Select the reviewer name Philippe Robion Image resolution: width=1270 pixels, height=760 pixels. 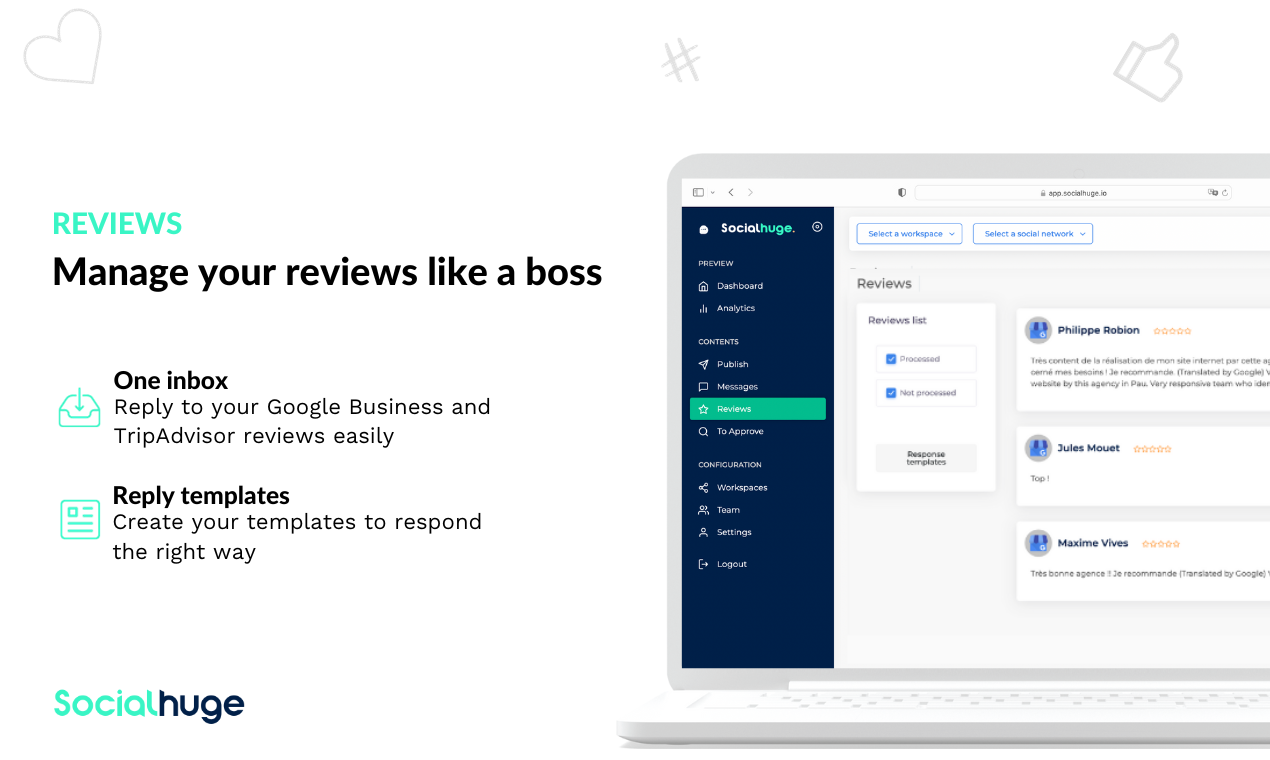pyautogui.click(x=1098, y=330)
